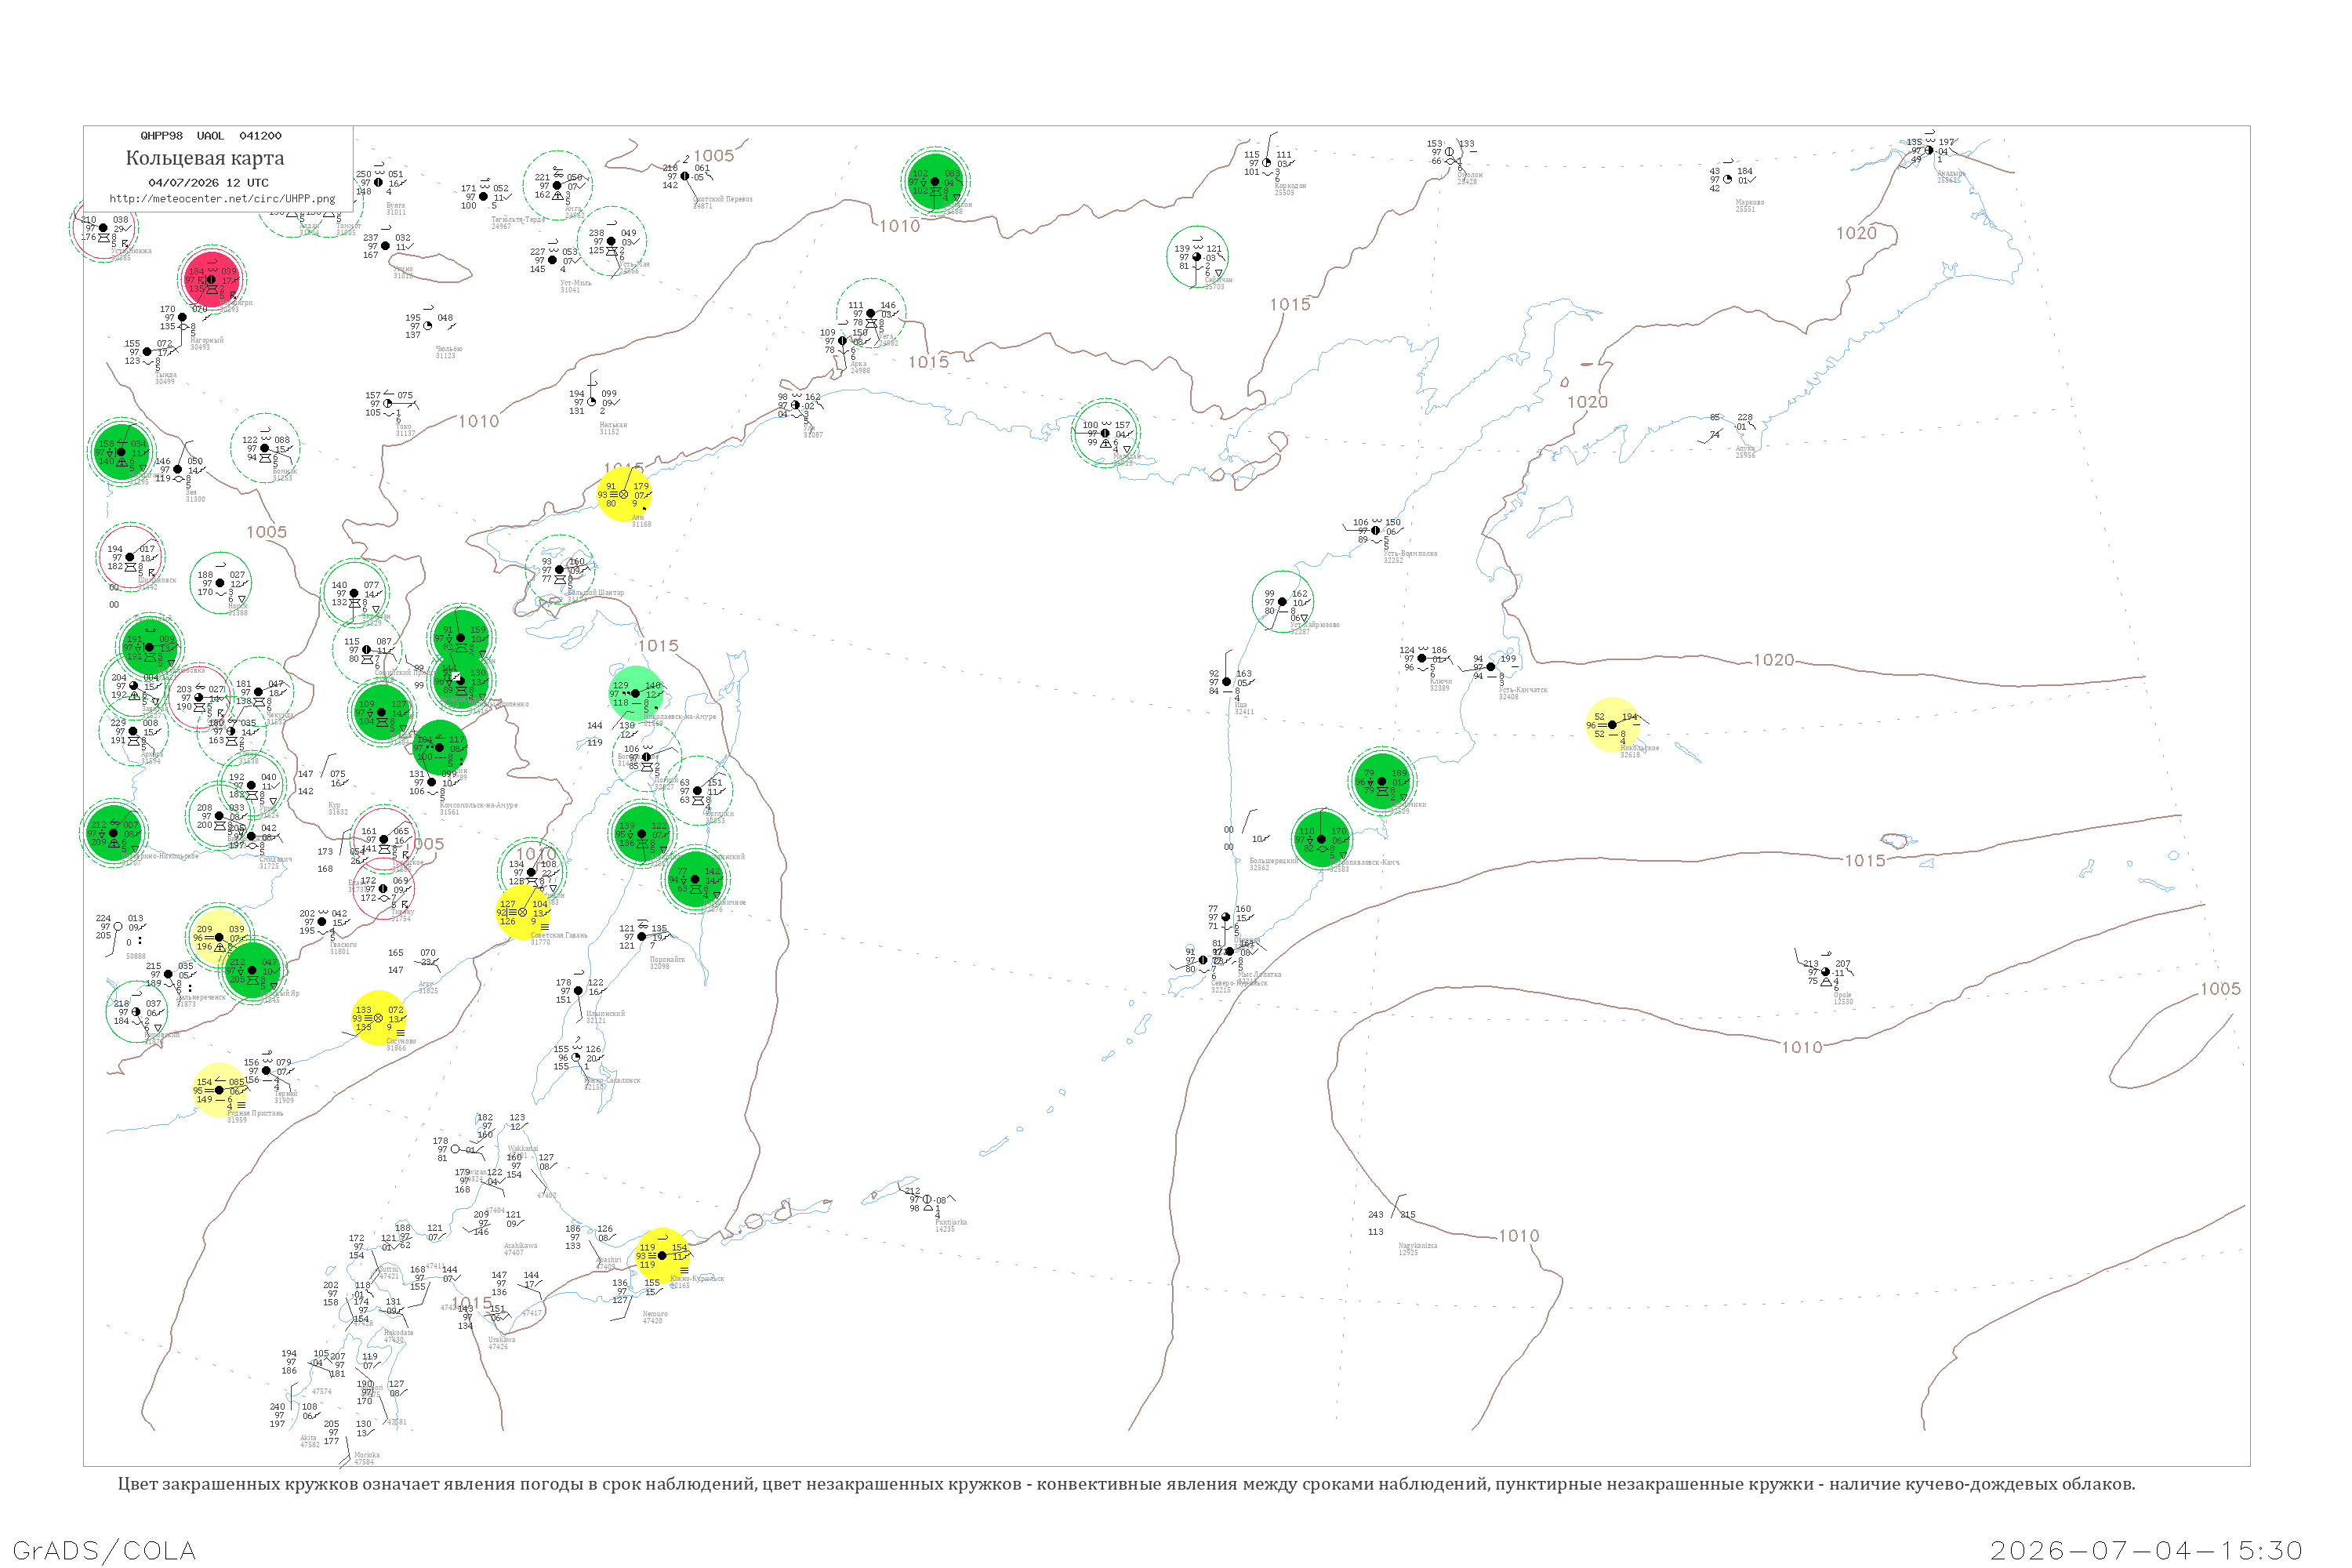Select the yellow Сосуново 31866 station marker
Screen dimensions: 2352x1568
379,1018
